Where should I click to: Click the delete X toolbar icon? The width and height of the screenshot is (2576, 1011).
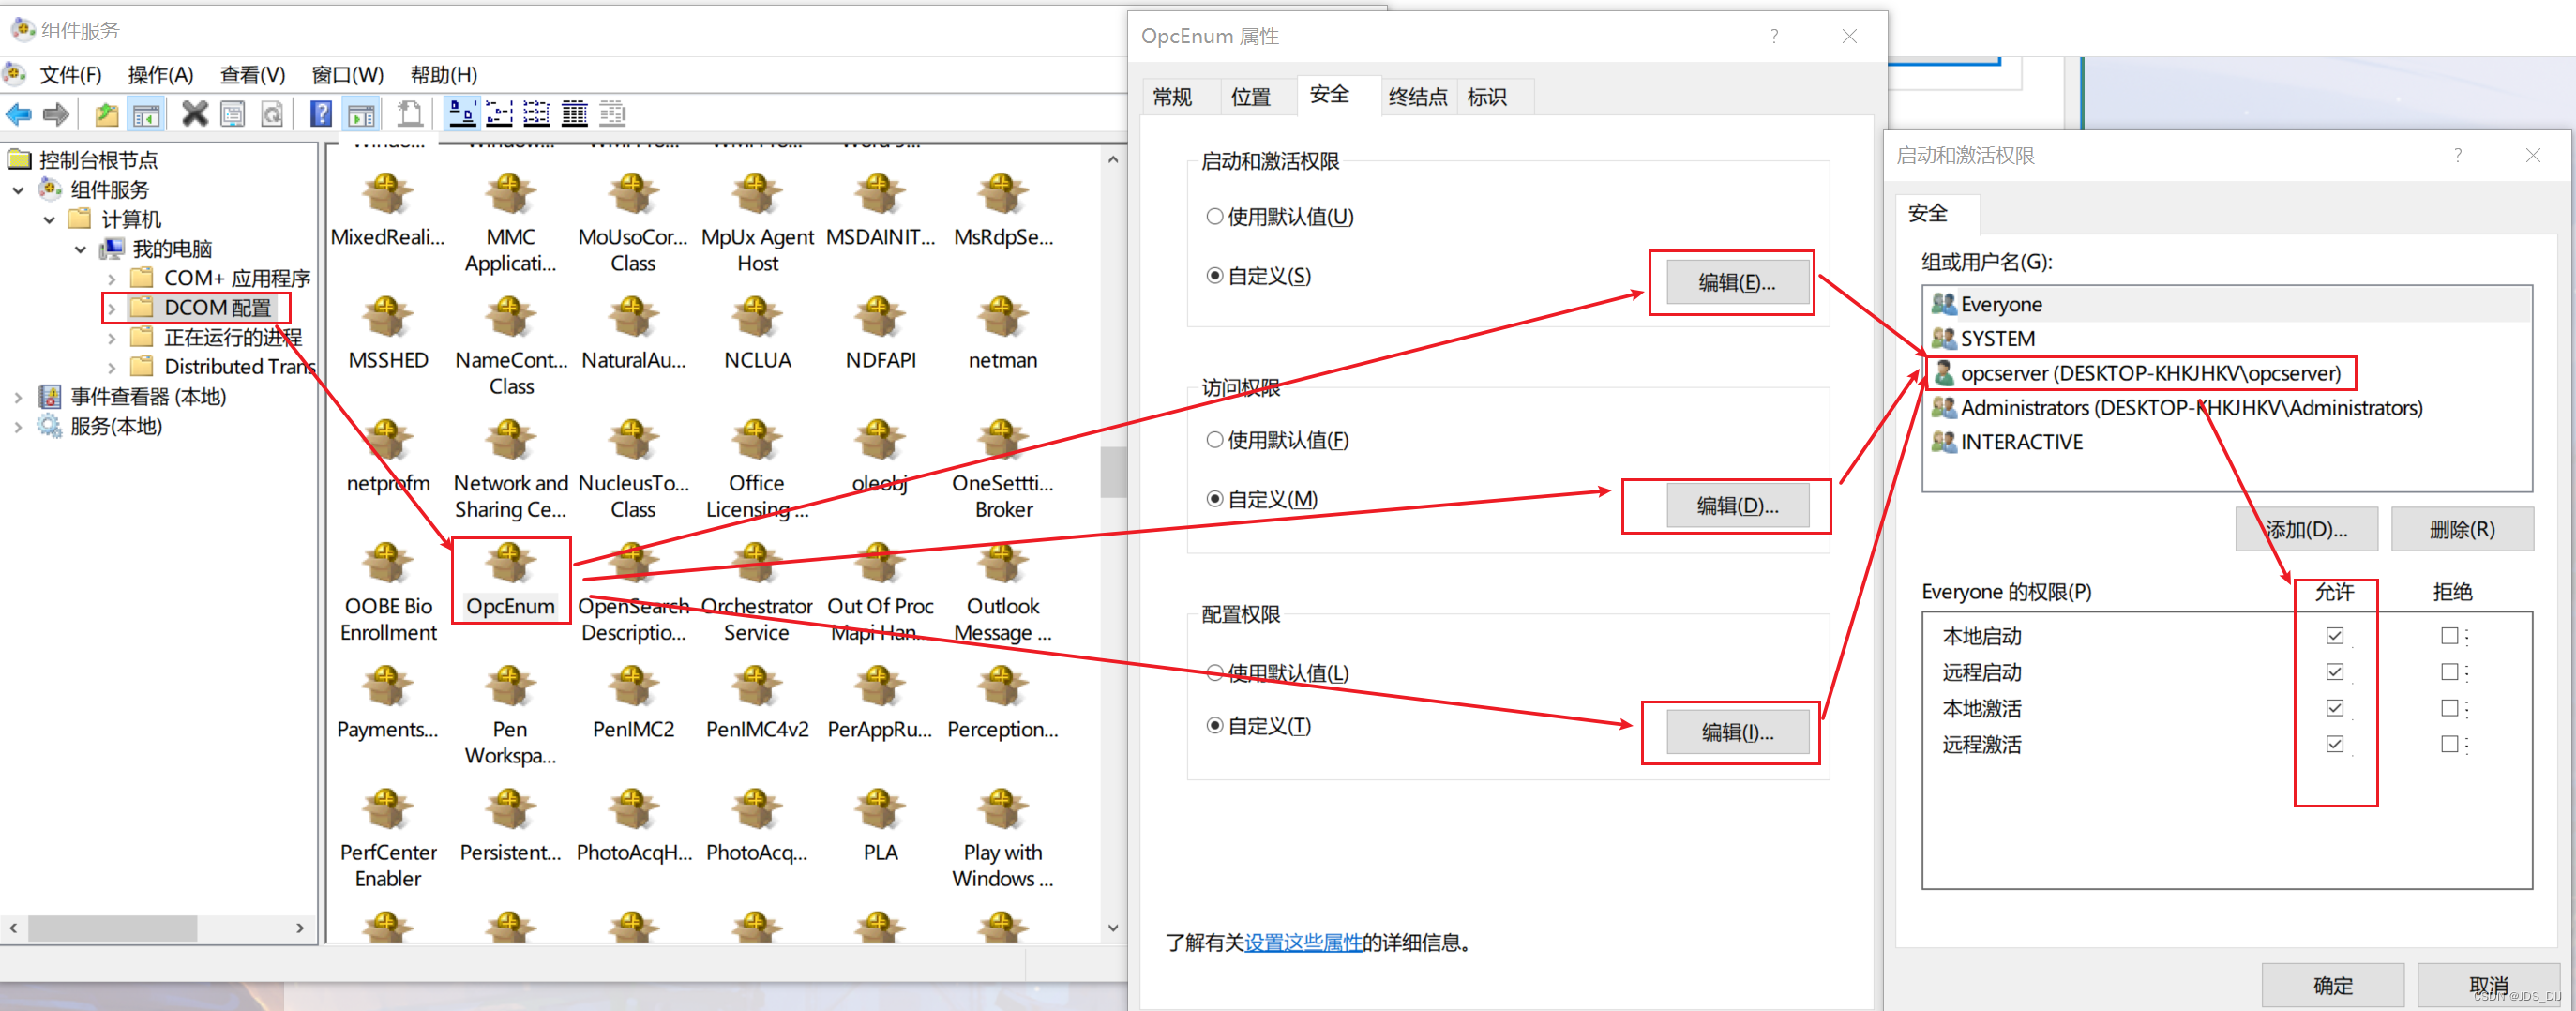click(194, 113)
